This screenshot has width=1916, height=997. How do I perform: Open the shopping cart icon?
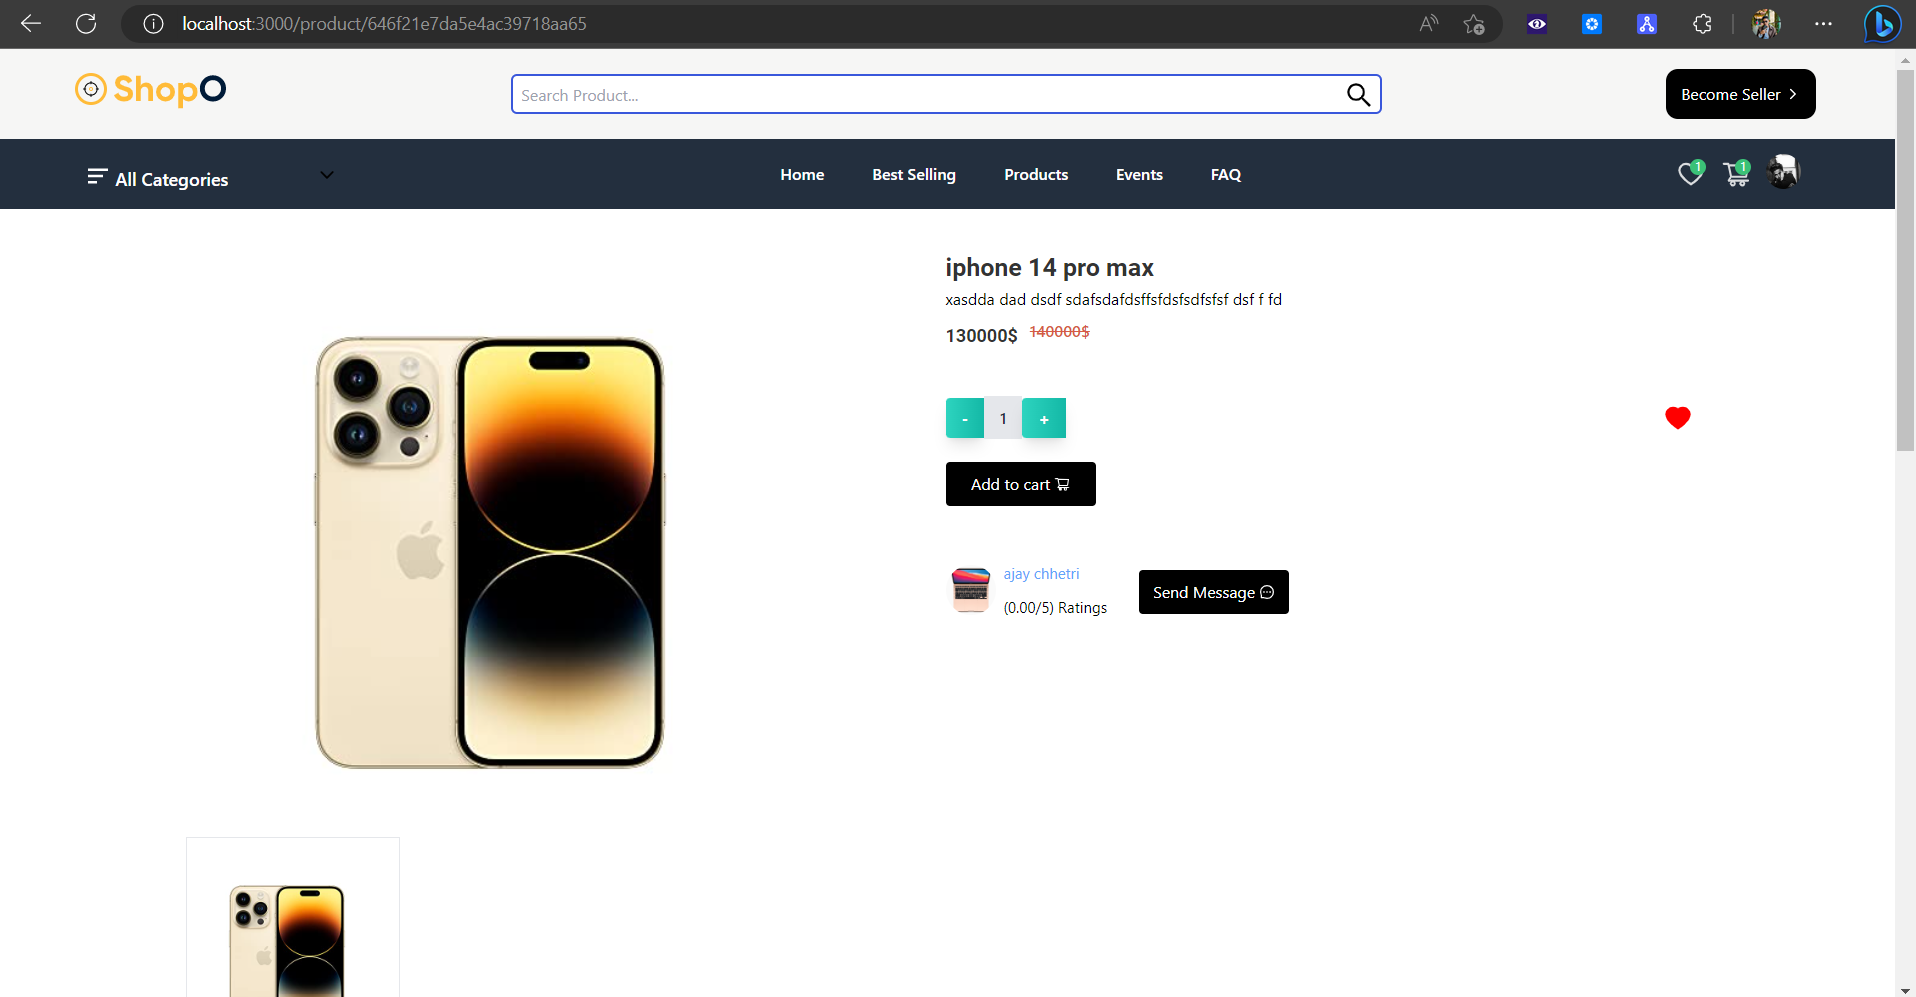(x=1736, y=174)
